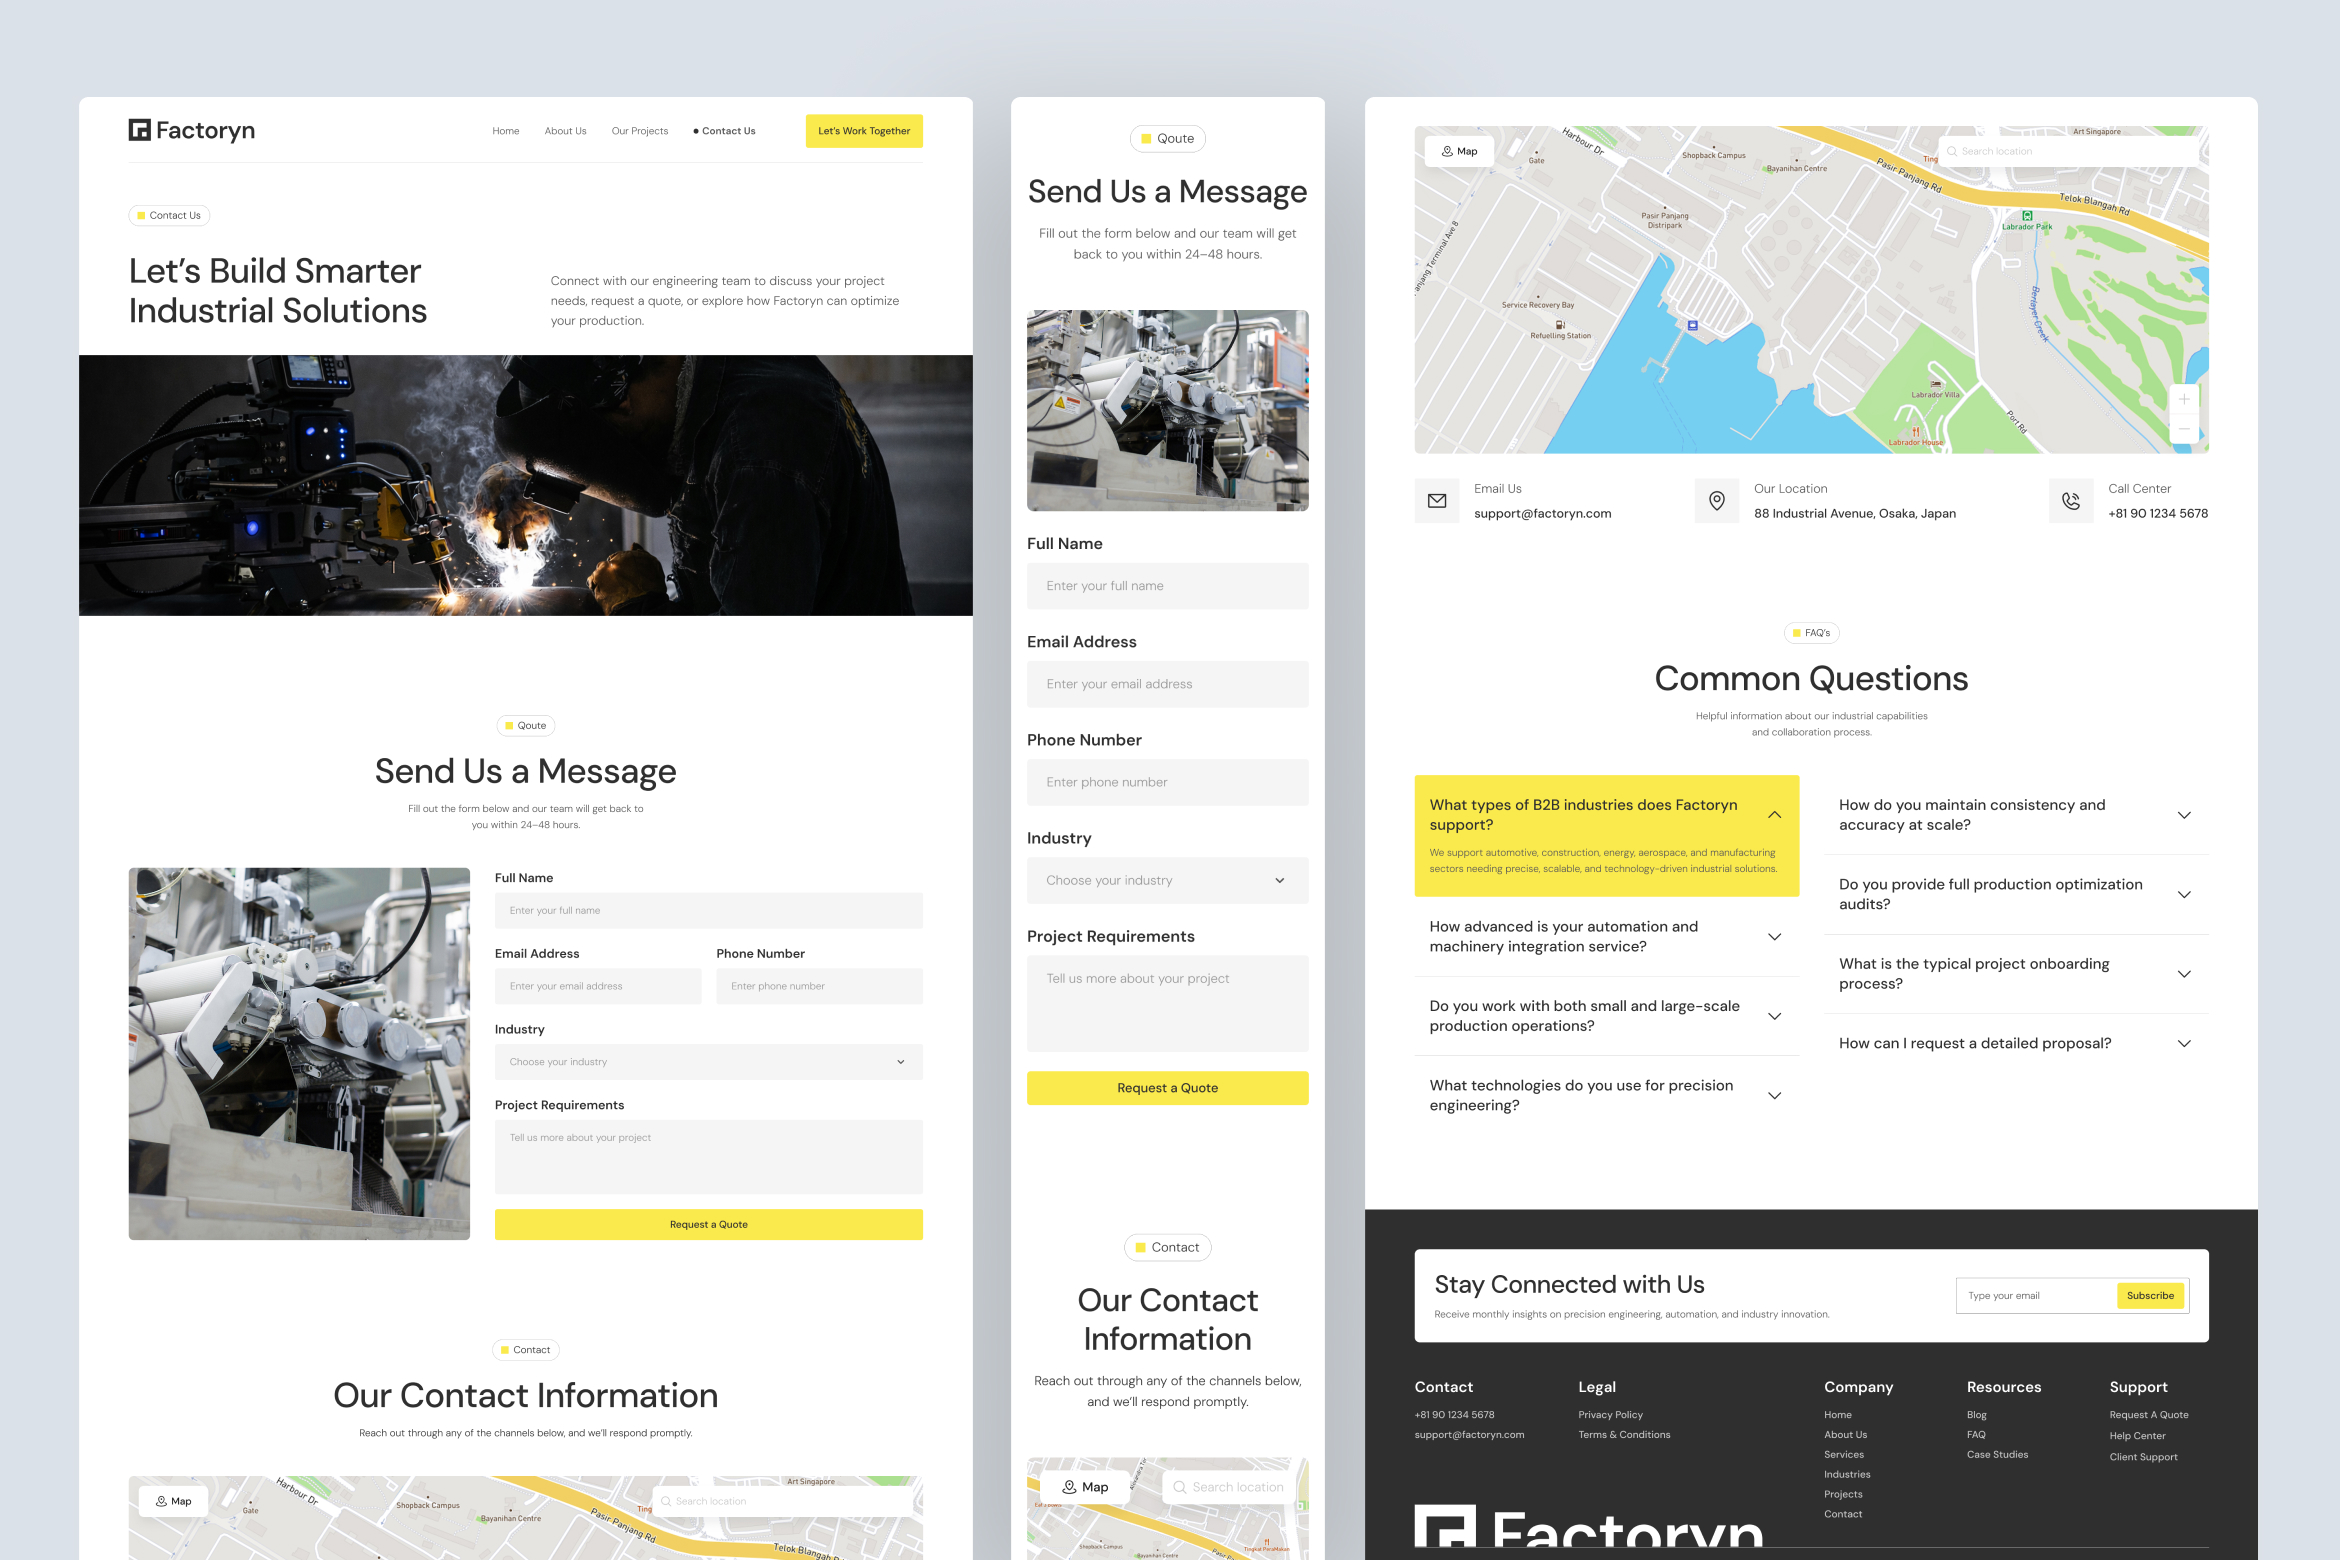The height and width of the screenshot is (1560, 2340).
Task: Expand the automation and machinery integration question
Action: (x=1774, y=937)
